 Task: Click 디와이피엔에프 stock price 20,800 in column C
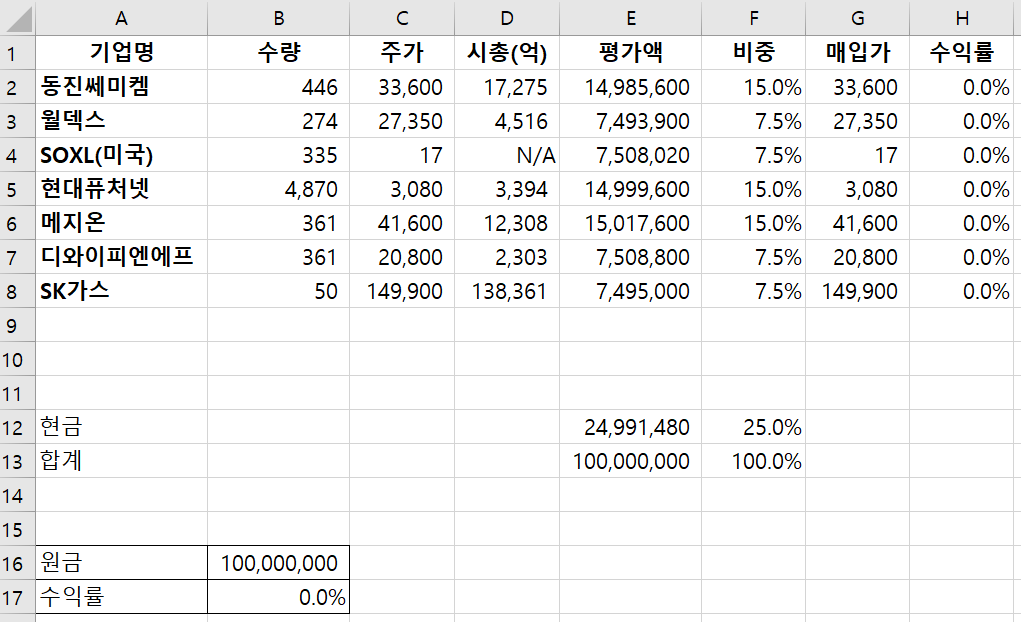(402, 257)
